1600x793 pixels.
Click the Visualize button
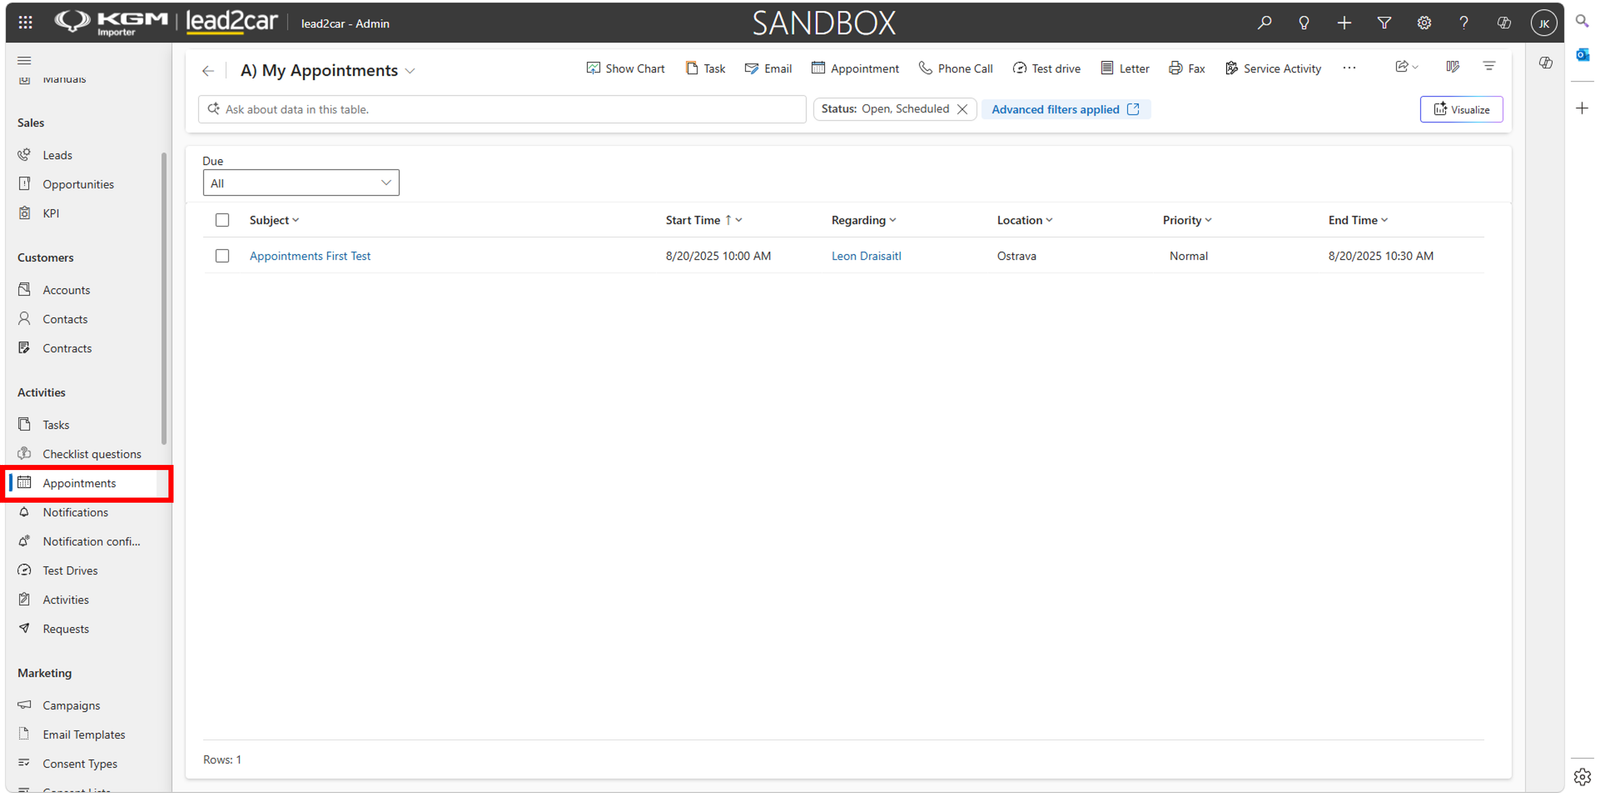pyautogui.click(x=1461, y=109)
